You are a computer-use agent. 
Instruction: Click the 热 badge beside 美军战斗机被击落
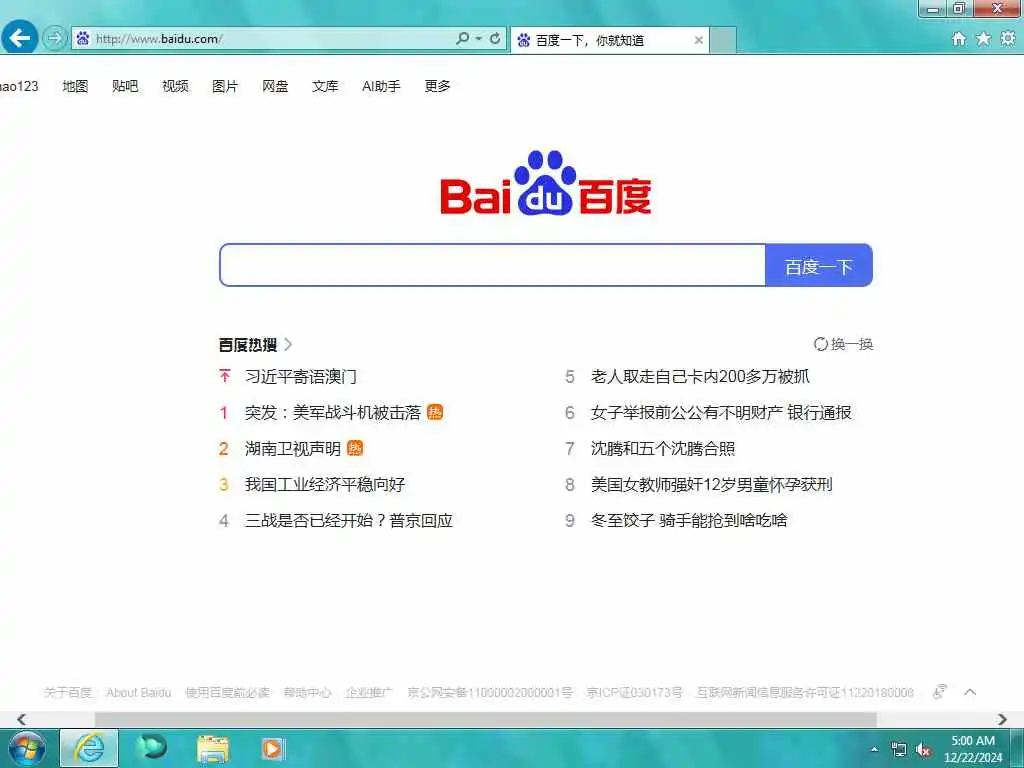click(435, 412)
